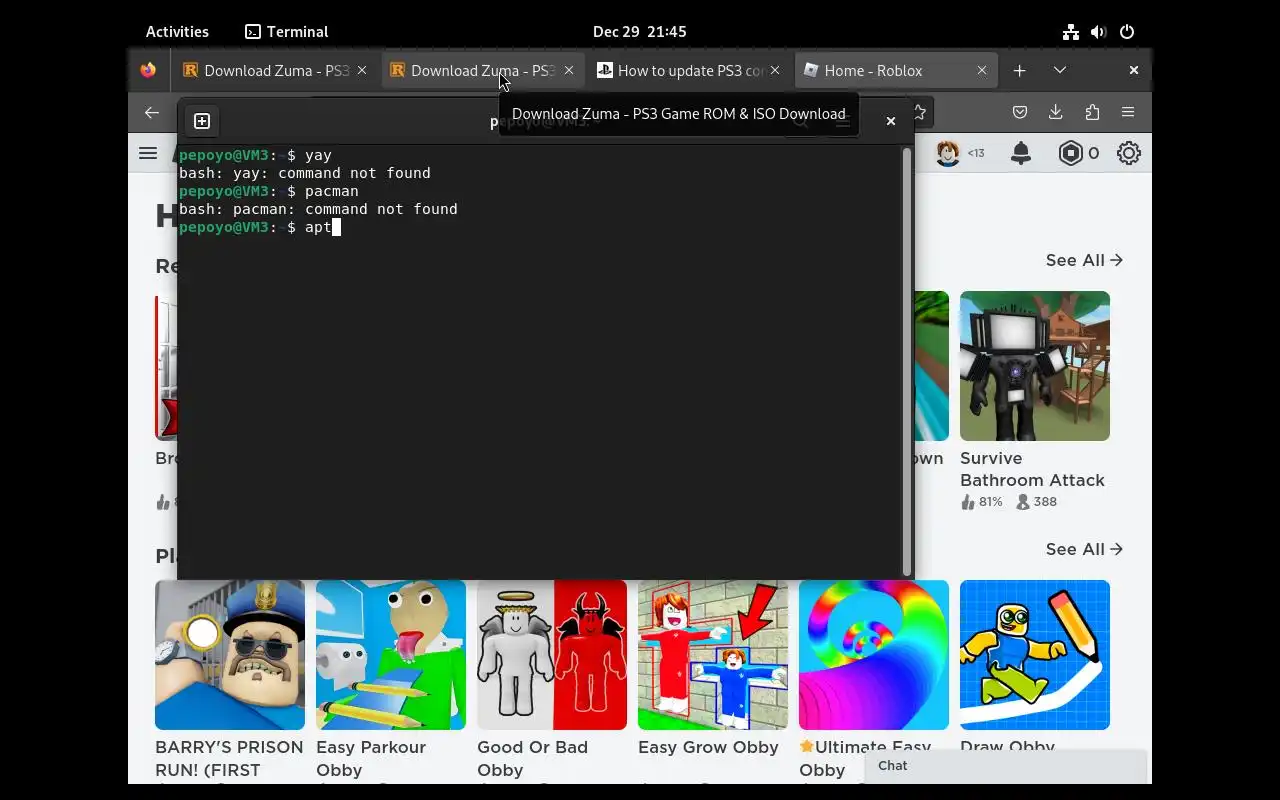This screenshot has width=1280, height=800.
Task: Open Roblox Chat panel
Action: pyautogui.click(x=1005, y=766)
